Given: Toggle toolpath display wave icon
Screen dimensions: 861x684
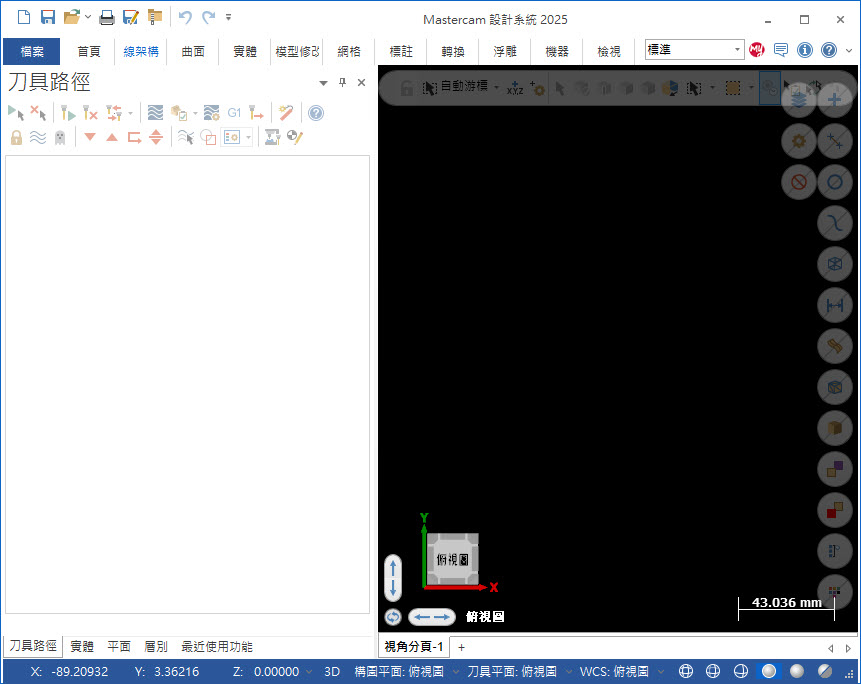Looking at the screenshot, I should [x=38, y=137].
